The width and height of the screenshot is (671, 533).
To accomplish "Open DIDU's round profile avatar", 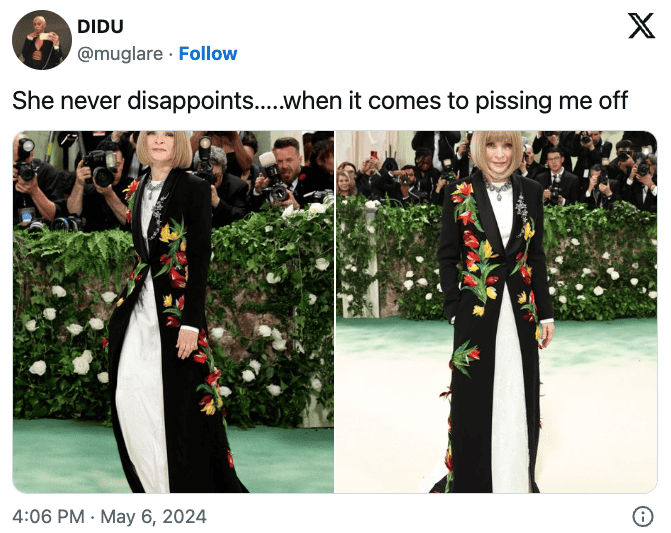I will click(x=42, y=40).
